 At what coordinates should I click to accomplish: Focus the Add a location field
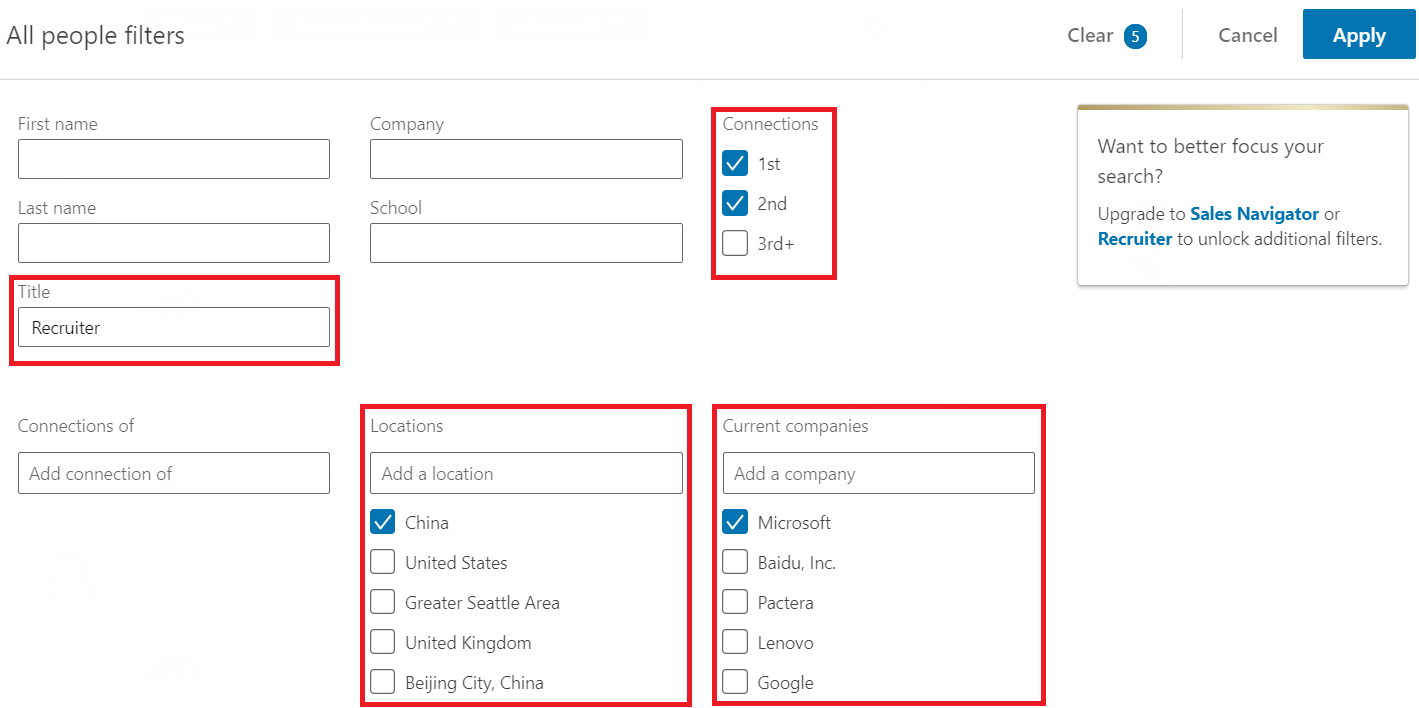(526, 473)
